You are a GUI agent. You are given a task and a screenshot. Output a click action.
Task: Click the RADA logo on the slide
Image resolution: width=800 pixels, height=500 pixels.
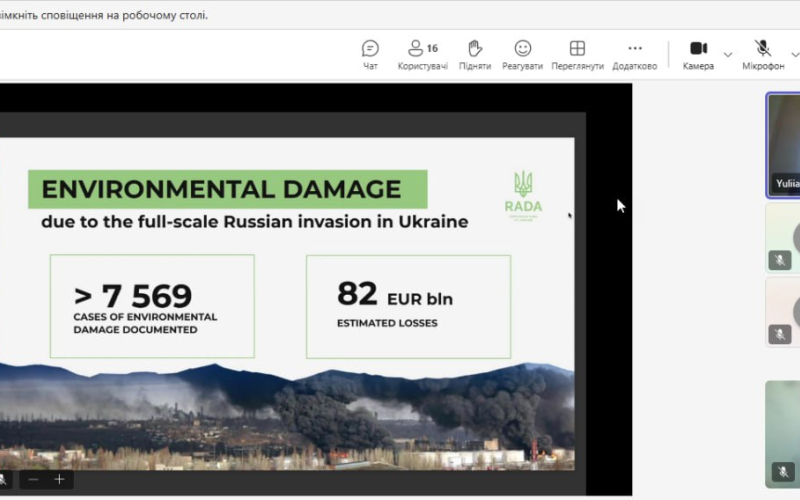[x=523, y=196]
